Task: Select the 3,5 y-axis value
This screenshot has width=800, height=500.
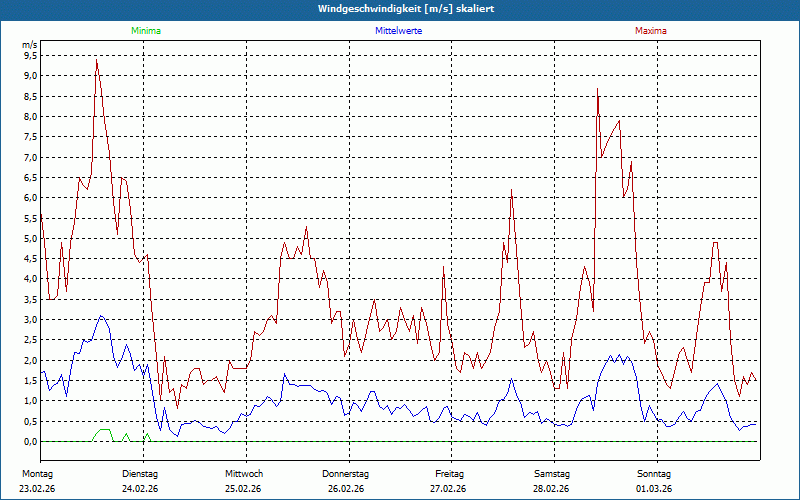Action: [x=31, y=299]
